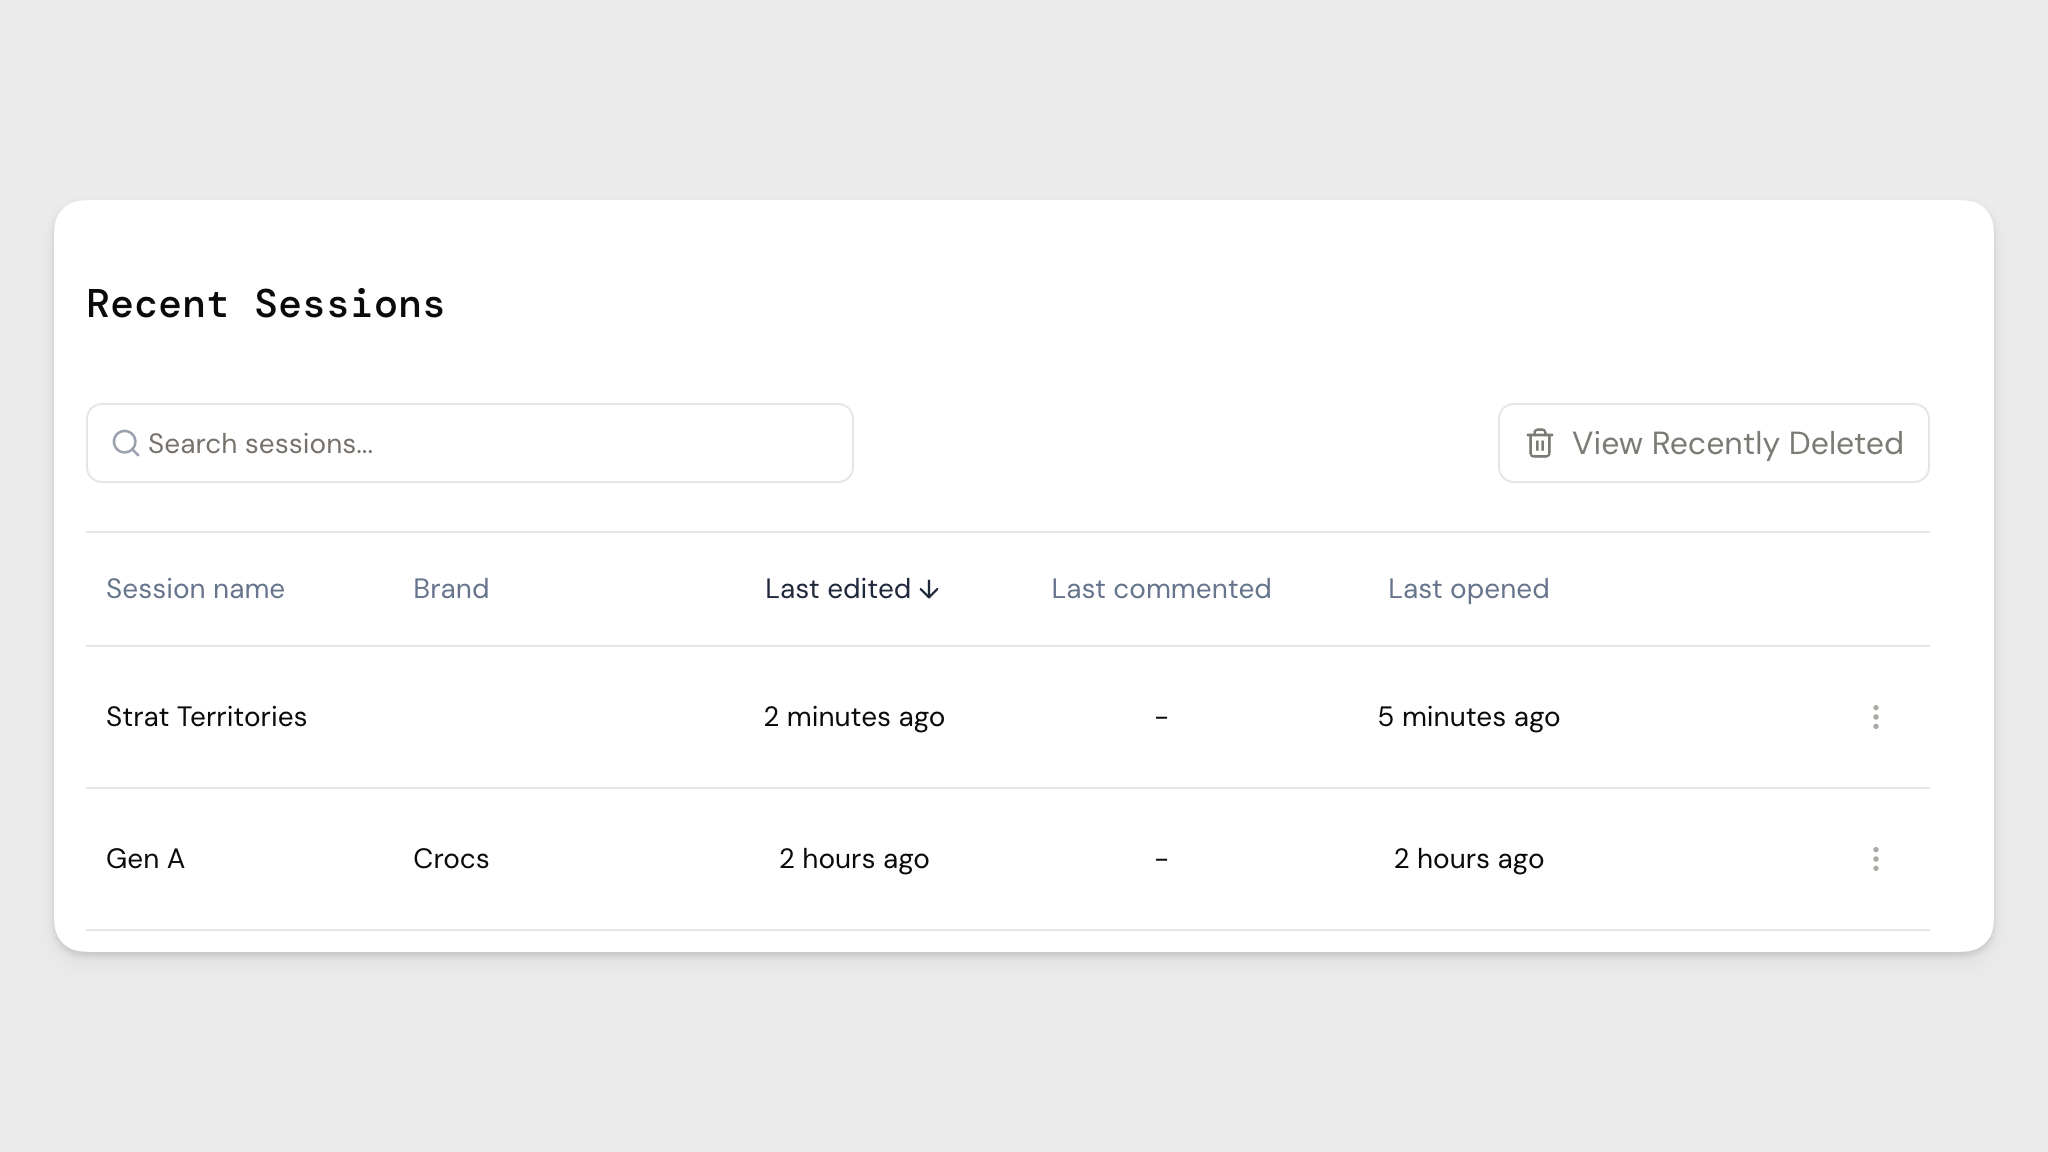Open the Strat Territories row options menu
Image resolution: width=2048 pixels, height=1152 pixels.
(x=1875, y=717)
